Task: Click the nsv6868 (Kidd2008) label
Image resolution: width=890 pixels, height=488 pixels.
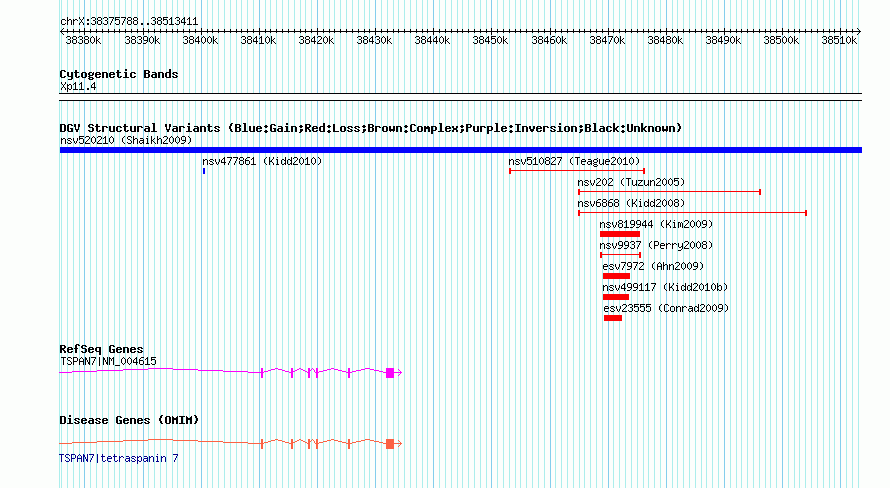Action: click(631, 203)
